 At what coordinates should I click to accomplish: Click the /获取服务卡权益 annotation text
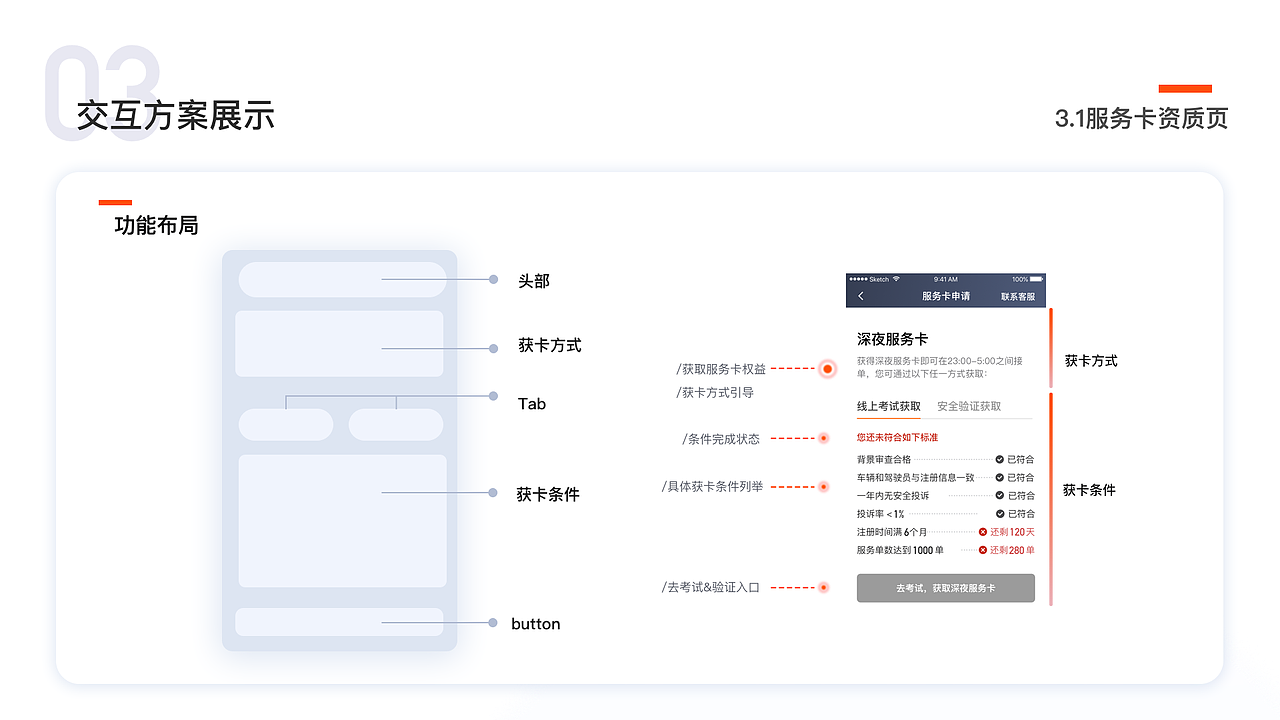coord(721,369)
